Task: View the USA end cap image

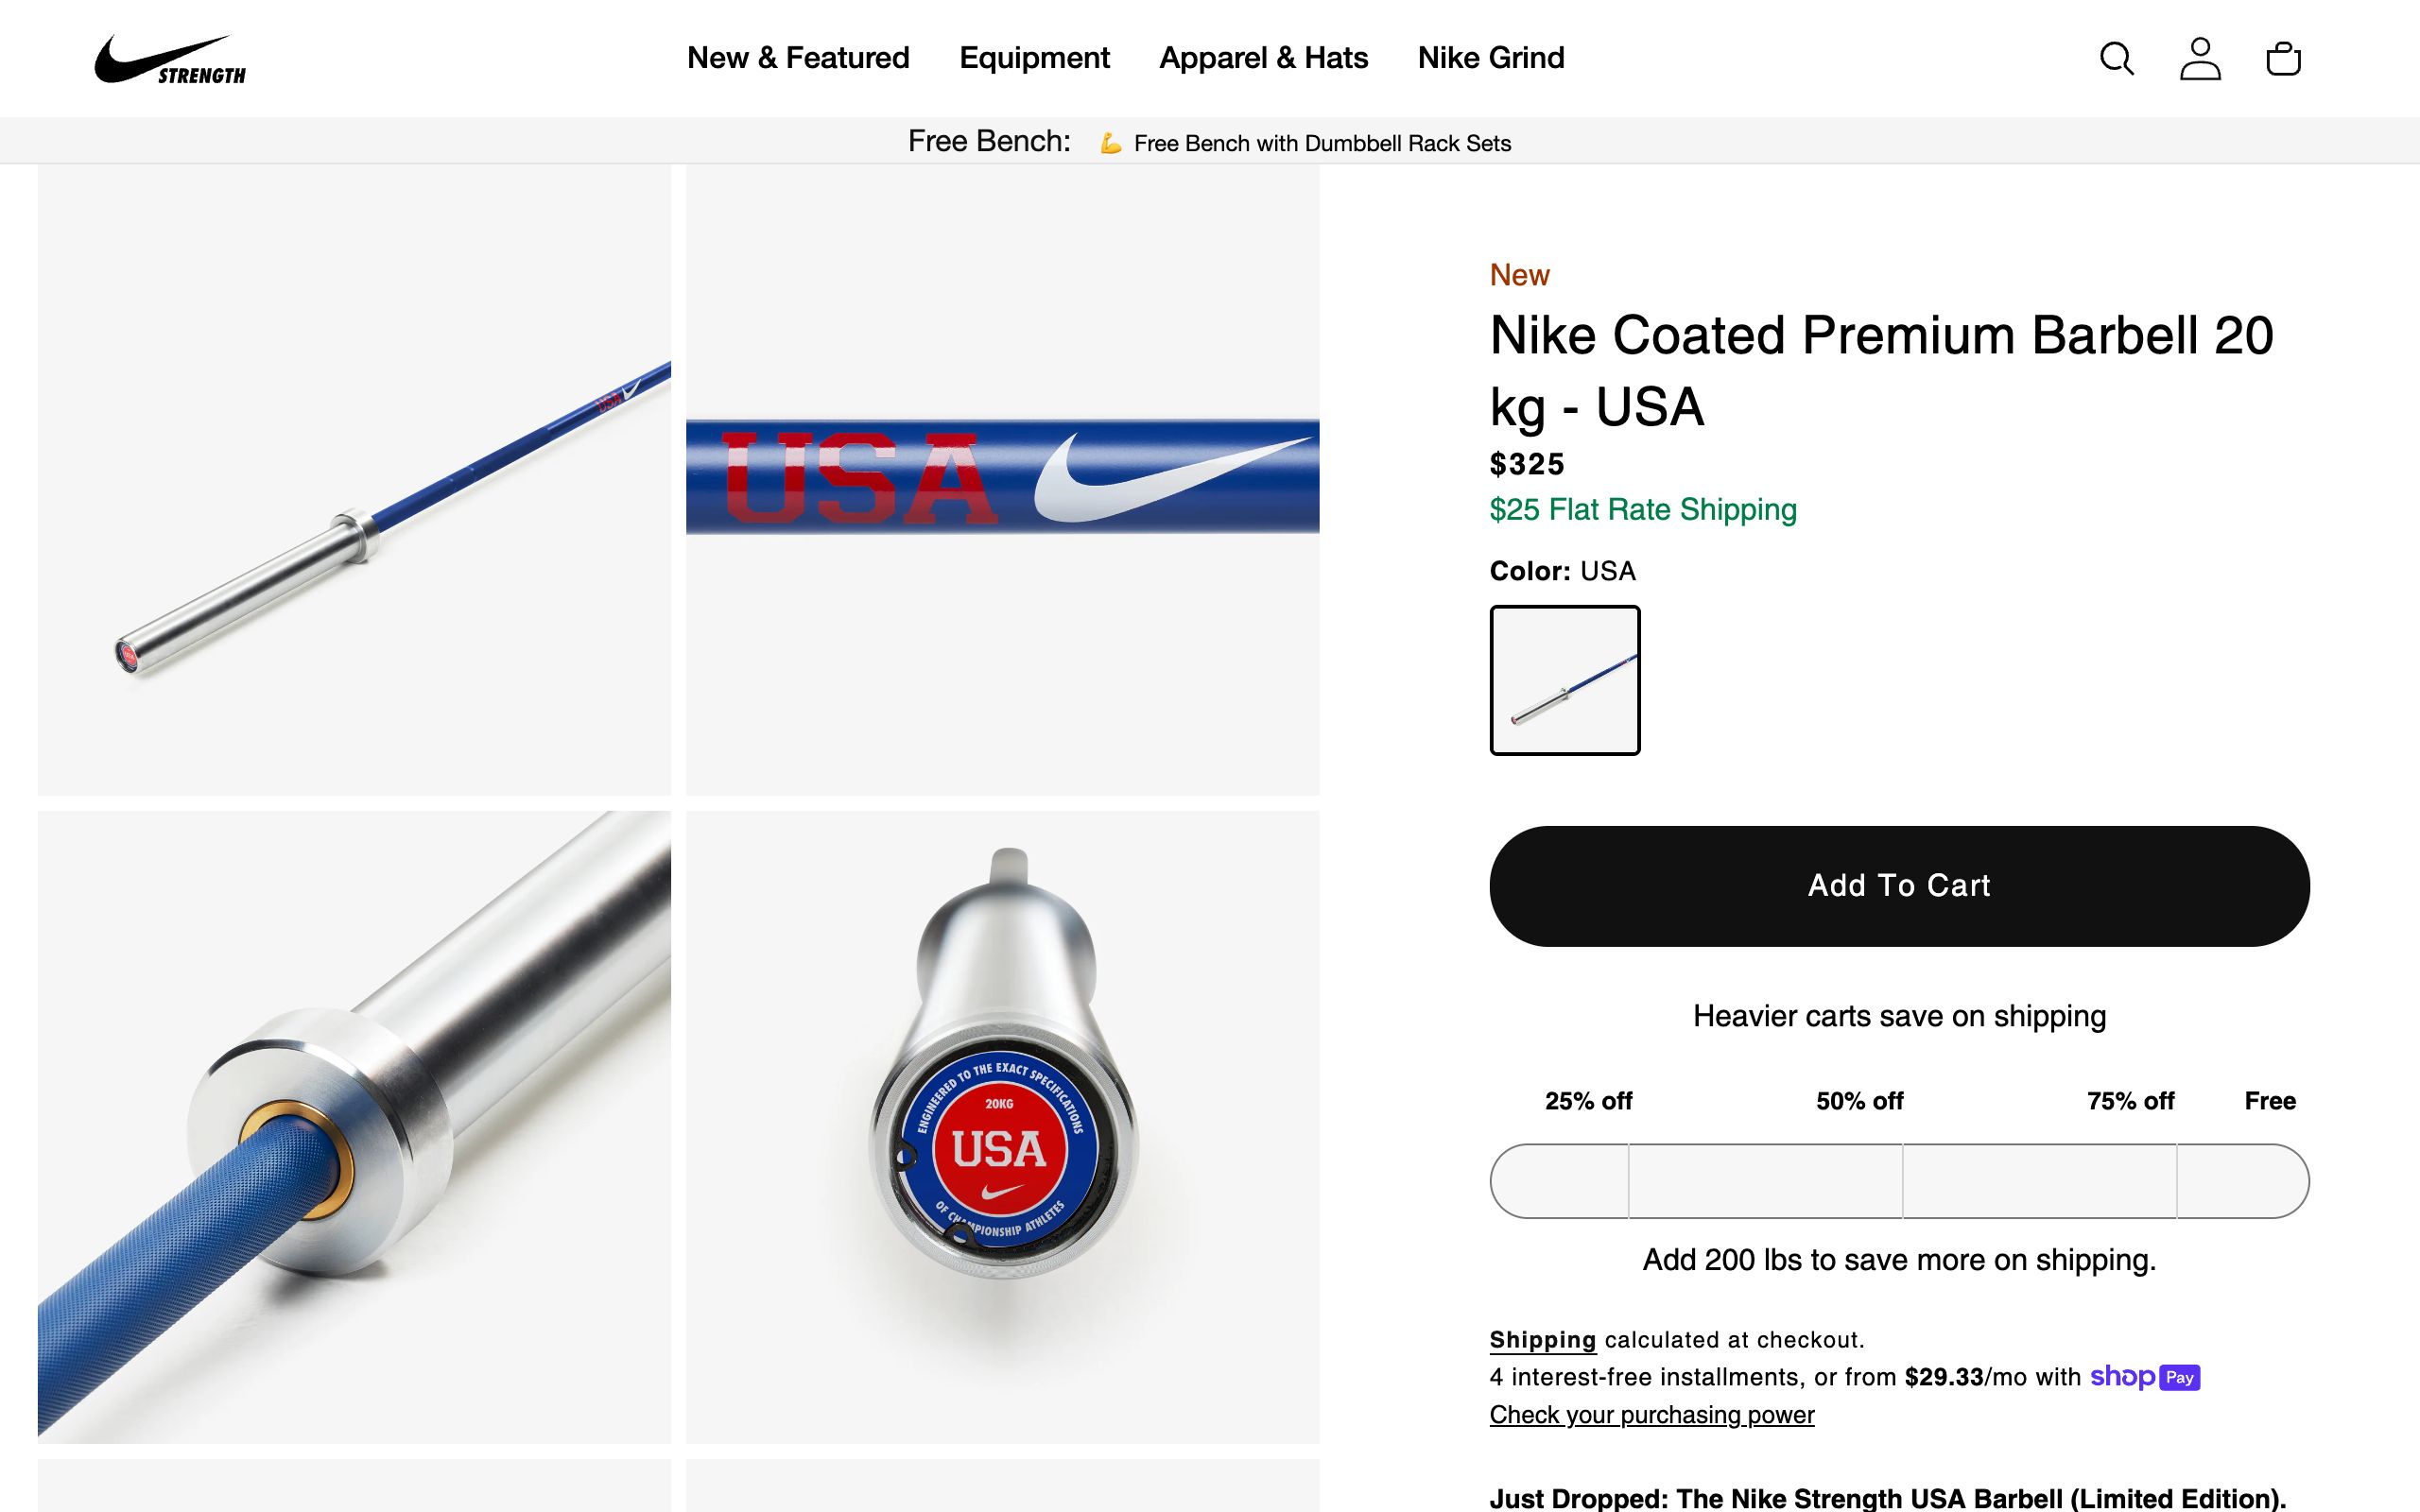Action: coord(1002,1127)
